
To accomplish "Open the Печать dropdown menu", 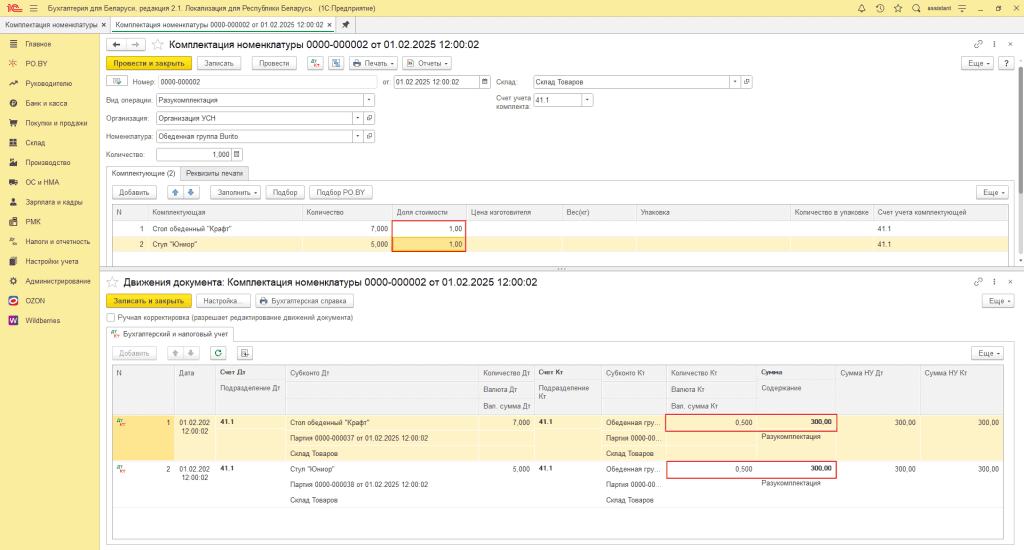I will click(x=373, y=63).
